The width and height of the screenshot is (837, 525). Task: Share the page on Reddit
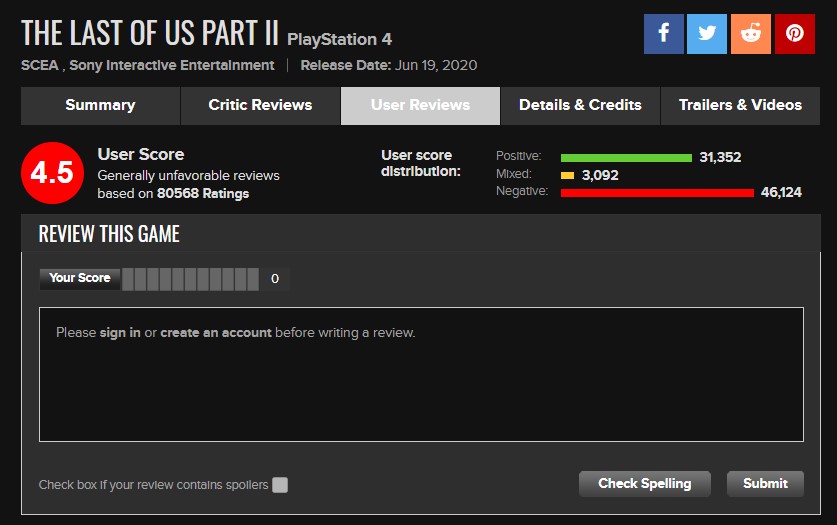coord(751,34)
